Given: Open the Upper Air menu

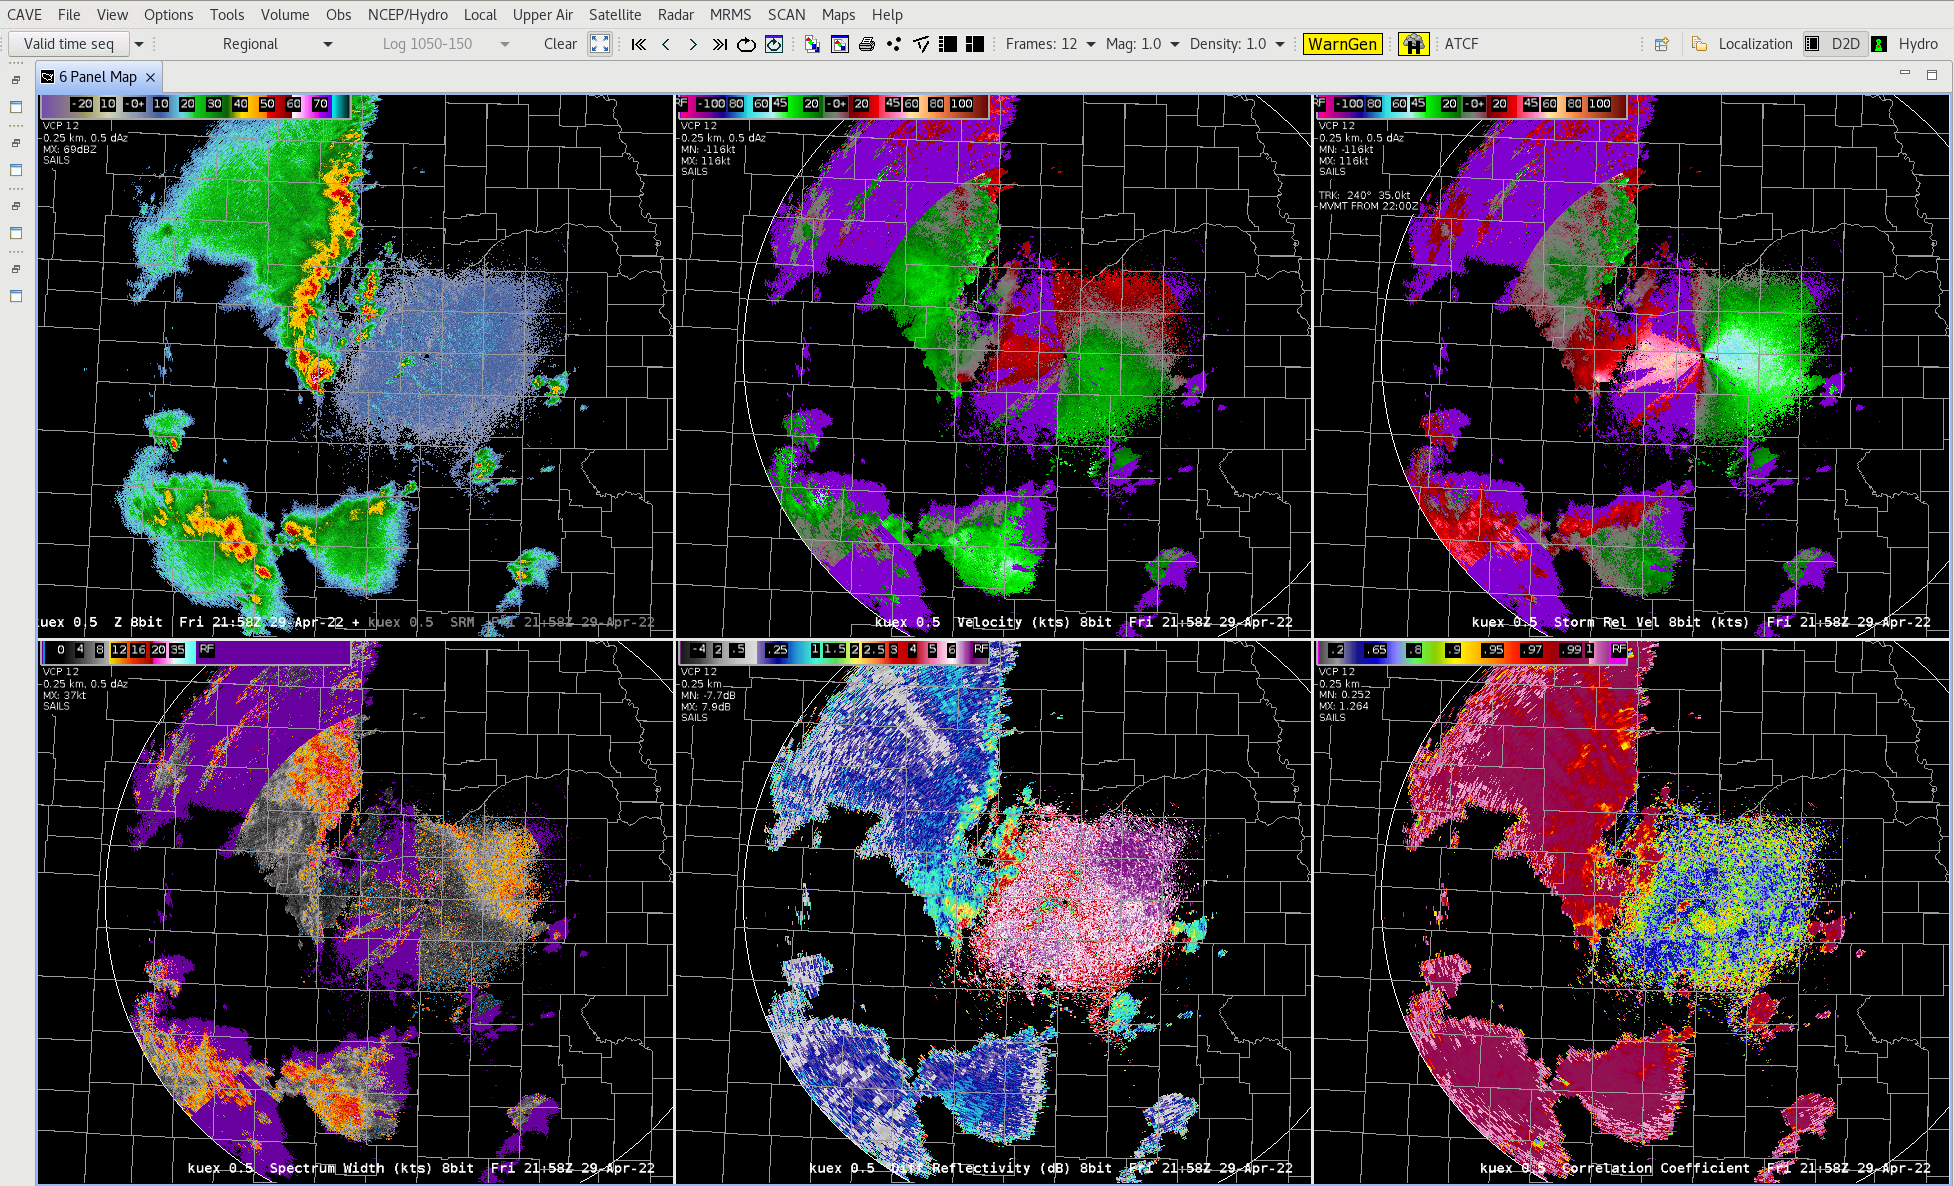Looking at the screenshot, I should pyautogui.click(x=543, y=15).
